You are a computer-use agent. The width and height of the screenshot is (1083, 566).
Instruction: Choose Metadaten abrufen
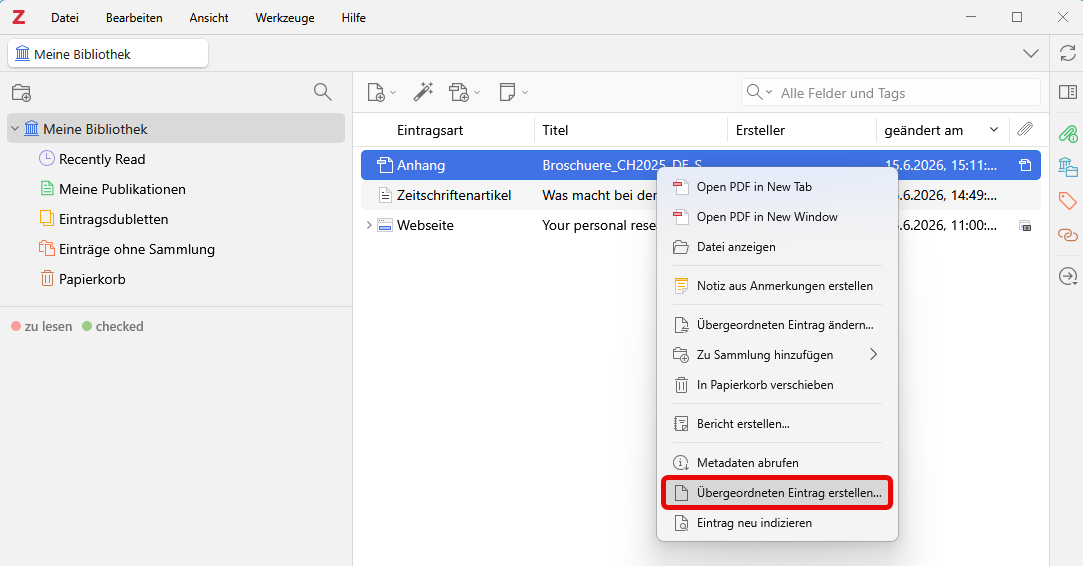[x=778, y=462]
